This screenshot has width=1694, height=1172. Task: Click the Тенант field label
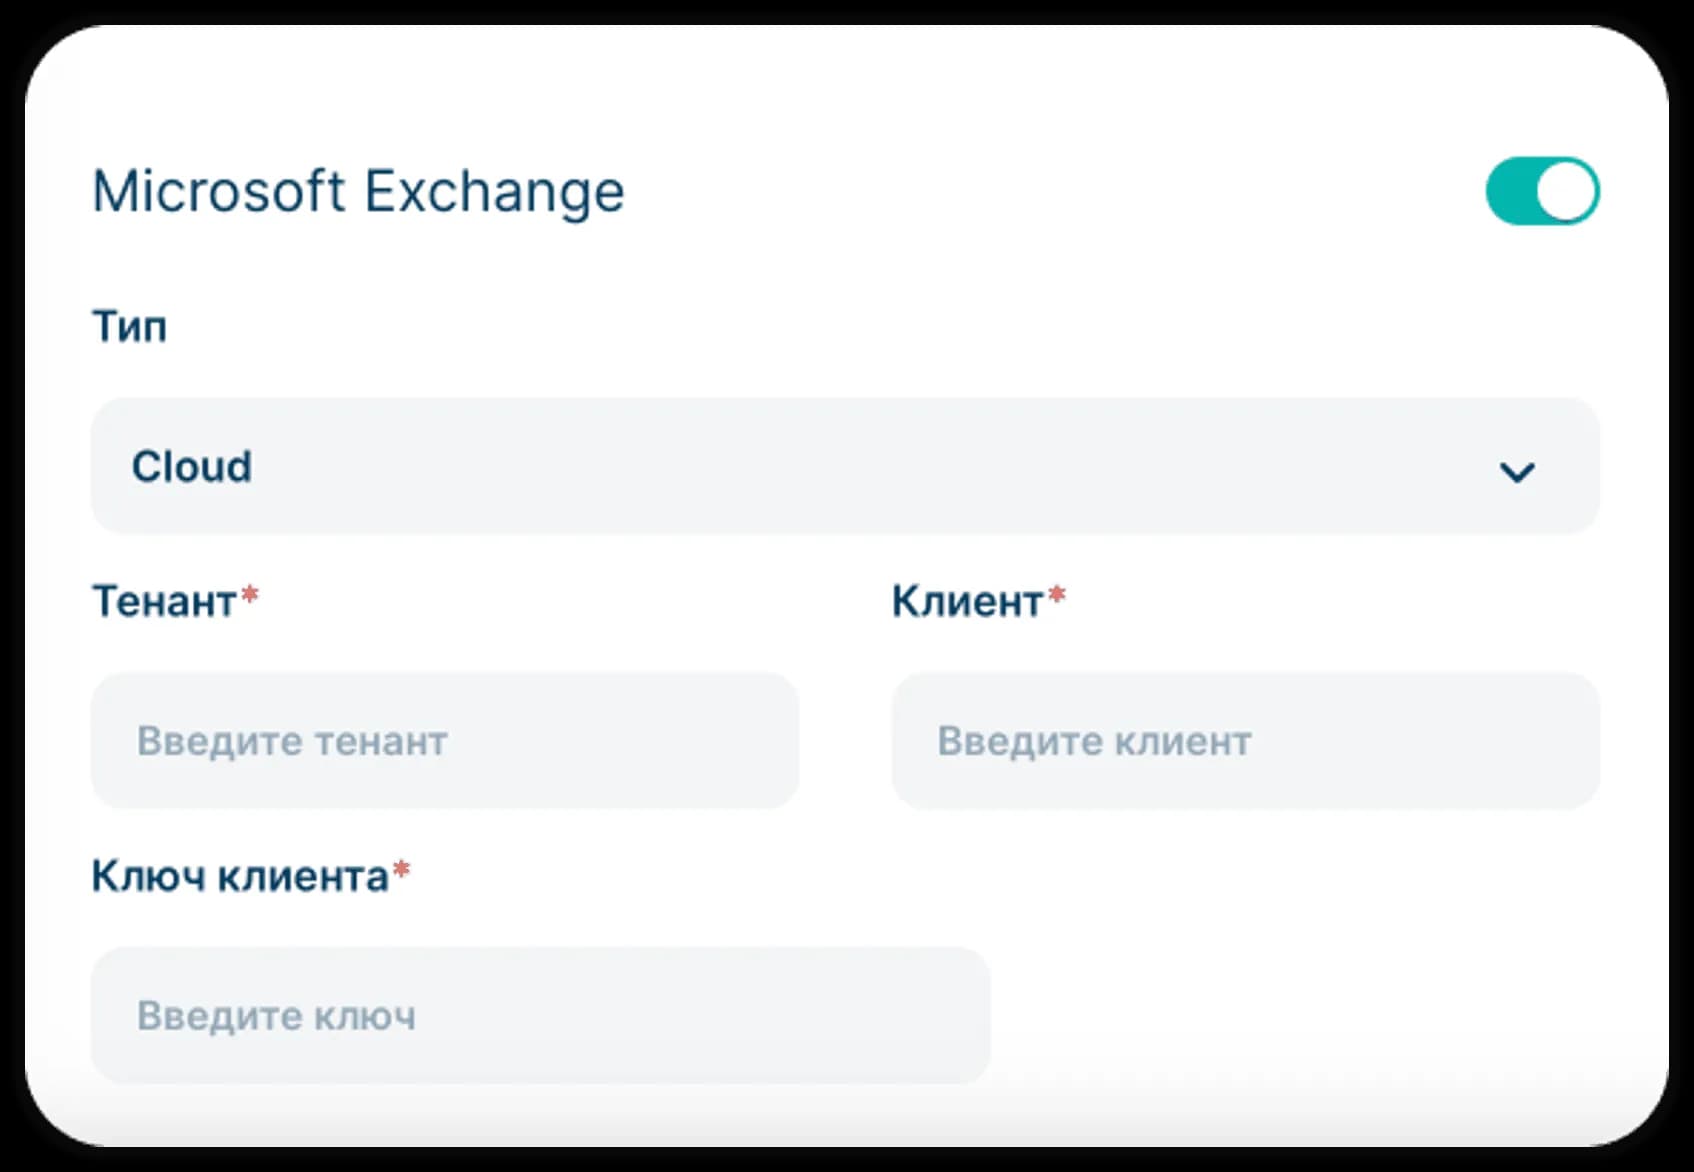(164, 602)
